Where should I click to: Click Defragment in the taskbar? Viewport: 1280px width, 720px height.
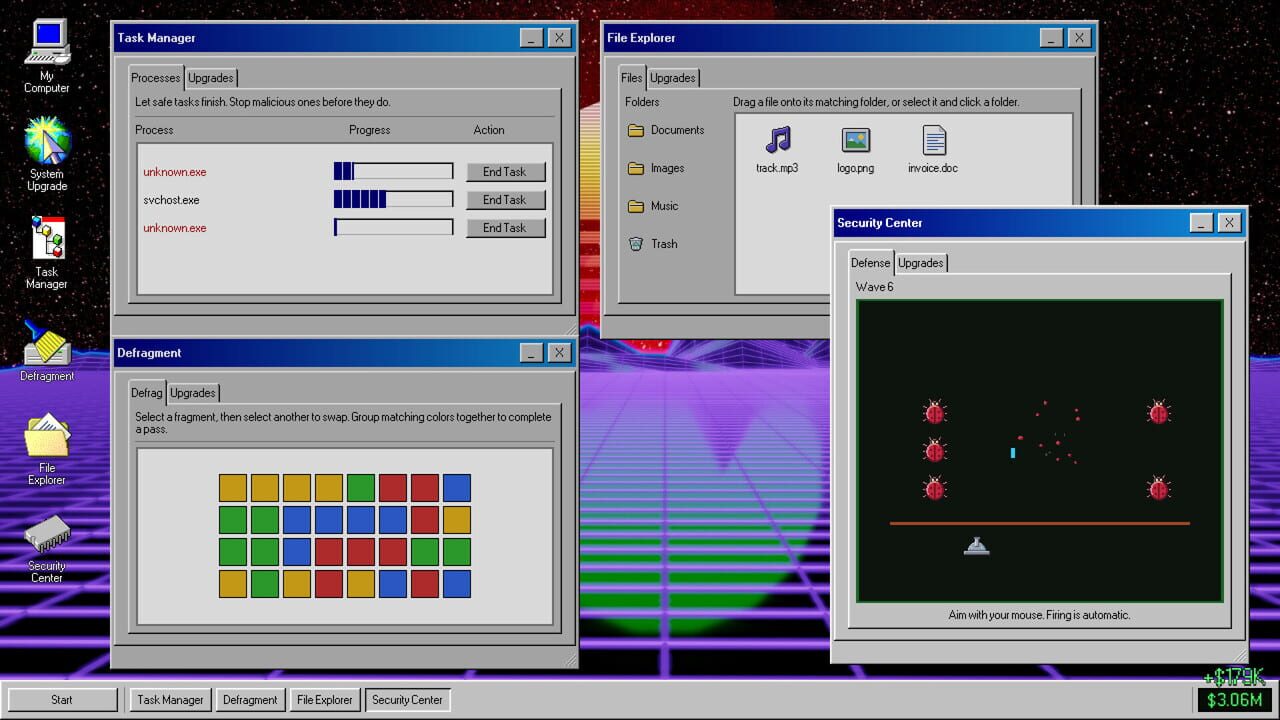pos(250,700)
